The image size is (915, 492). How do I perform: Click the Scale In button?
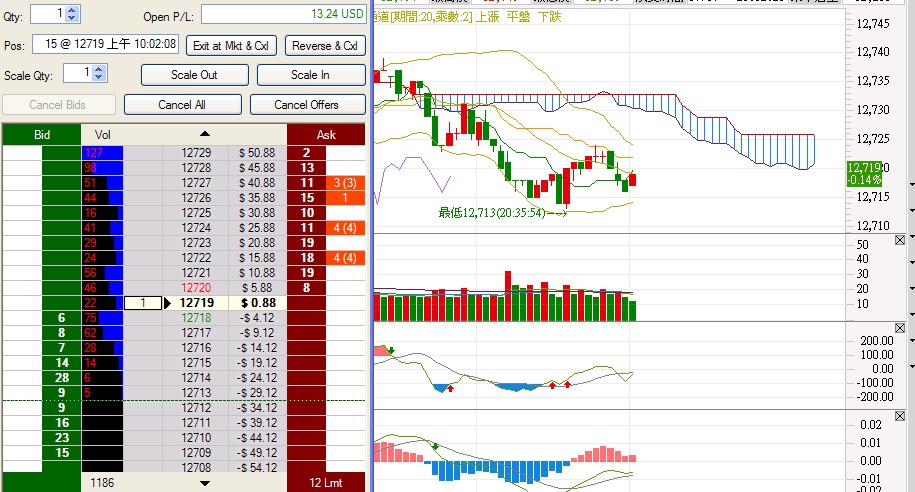pyautogui.click(x=310, y=75)
